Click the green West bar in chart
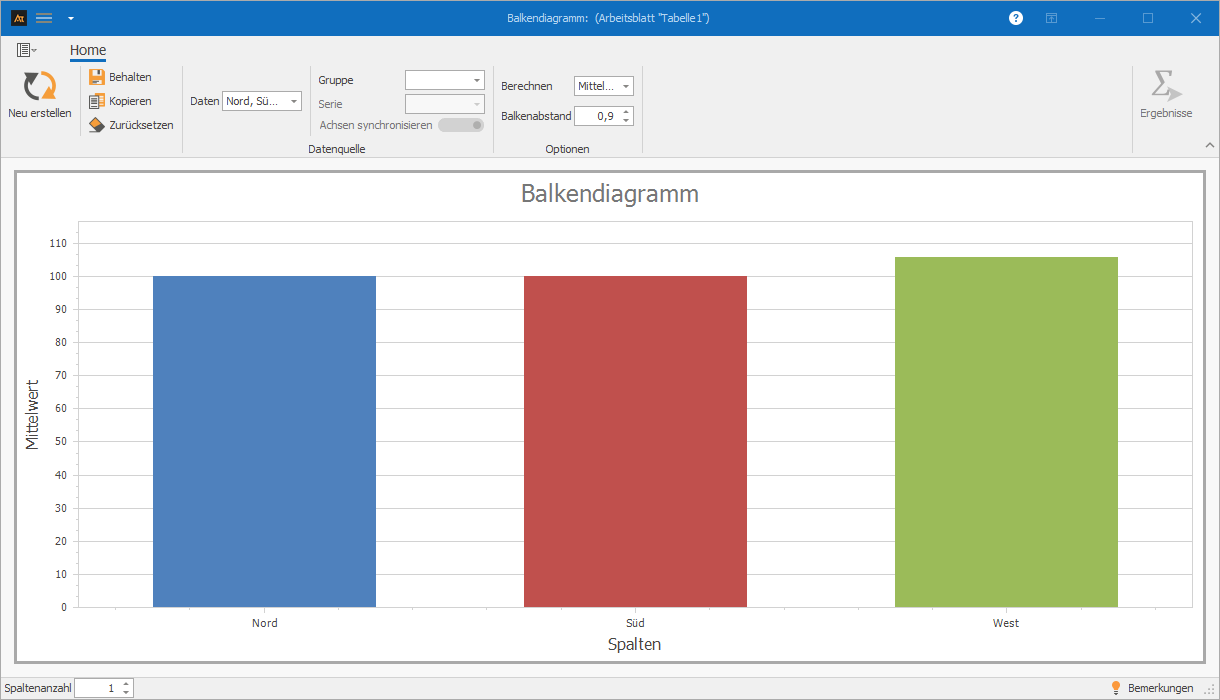Viewport: 1220px width, 700px height. pos(1005,430)
